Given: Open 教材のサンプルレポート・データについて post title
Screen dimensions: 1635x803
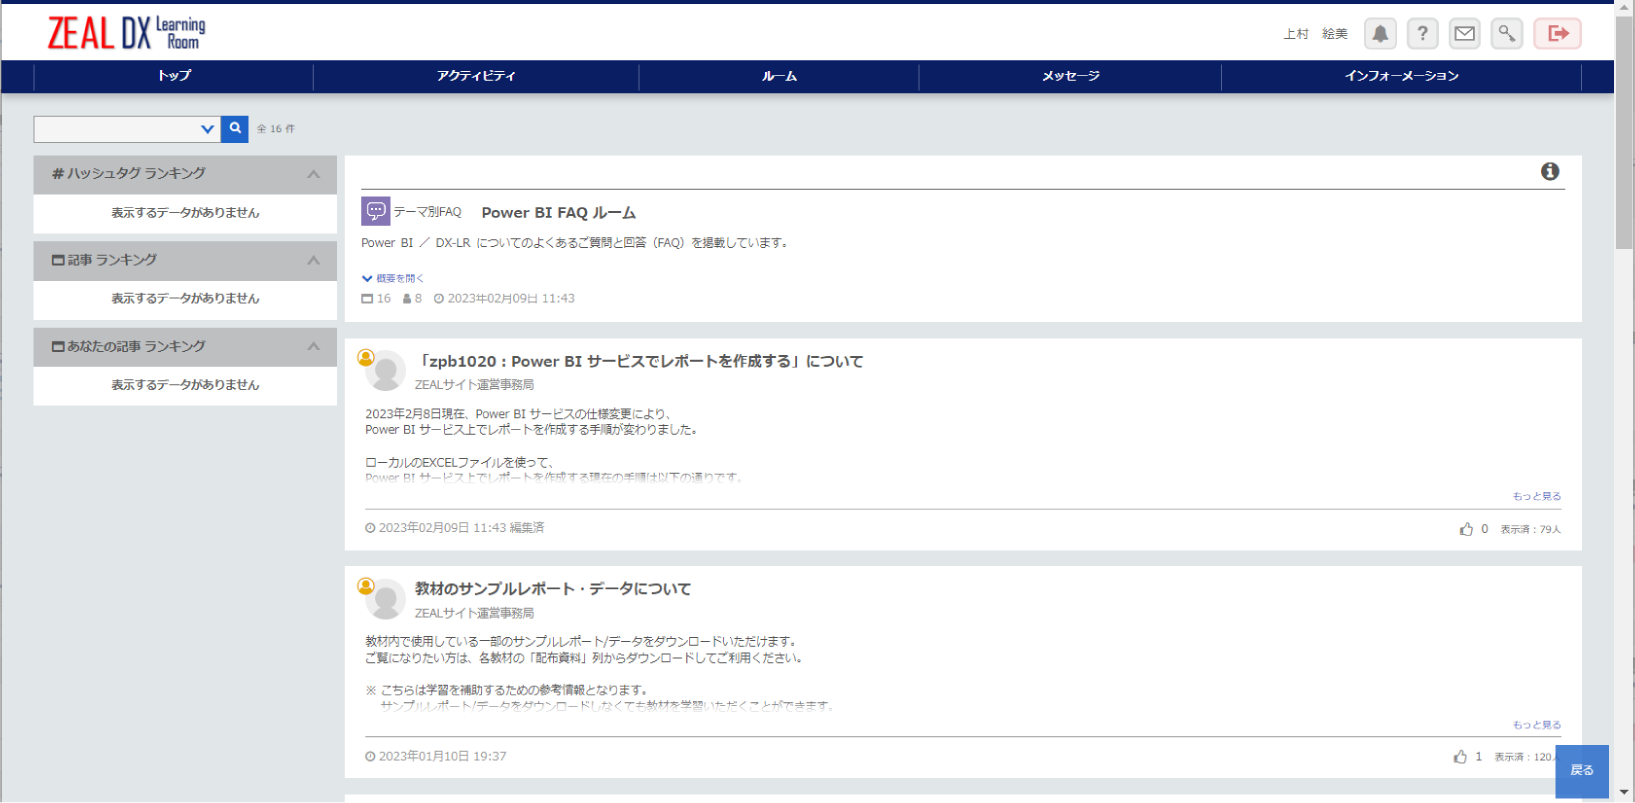Looking at the screenshot, I should click(553, 589).
